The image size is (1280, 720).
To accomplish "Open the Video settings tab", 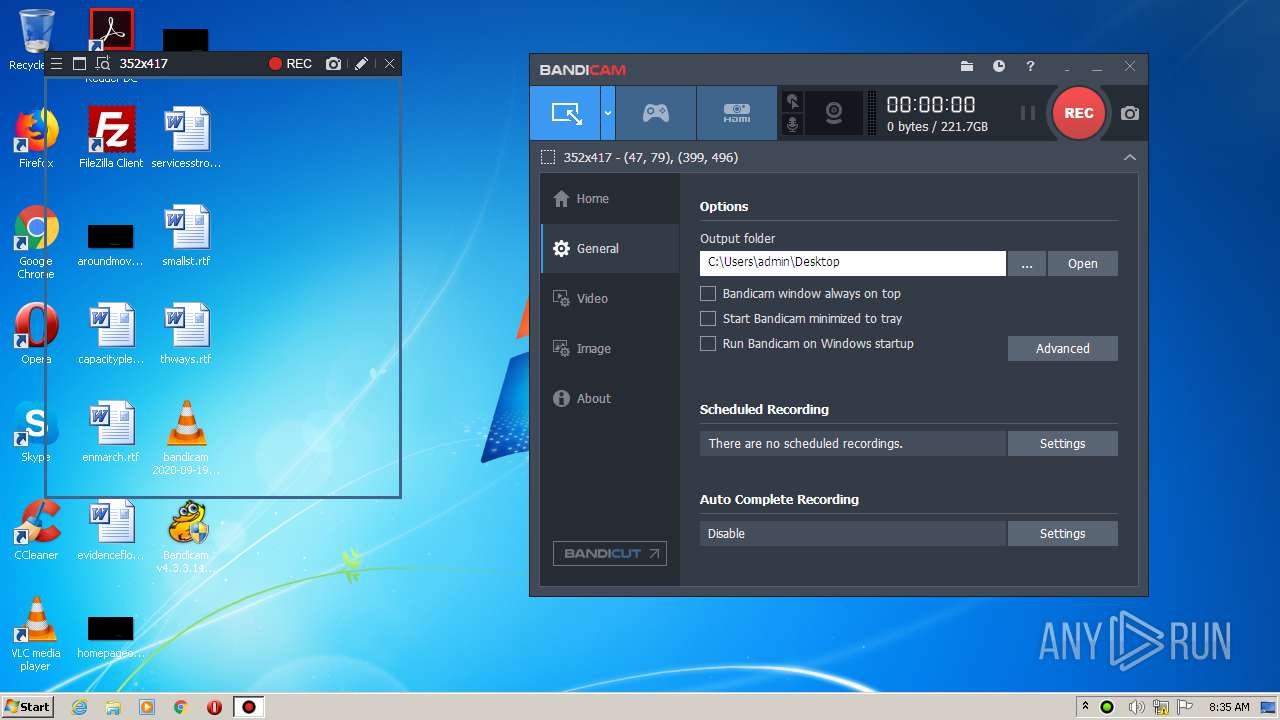I will click(x=610, y=298).
